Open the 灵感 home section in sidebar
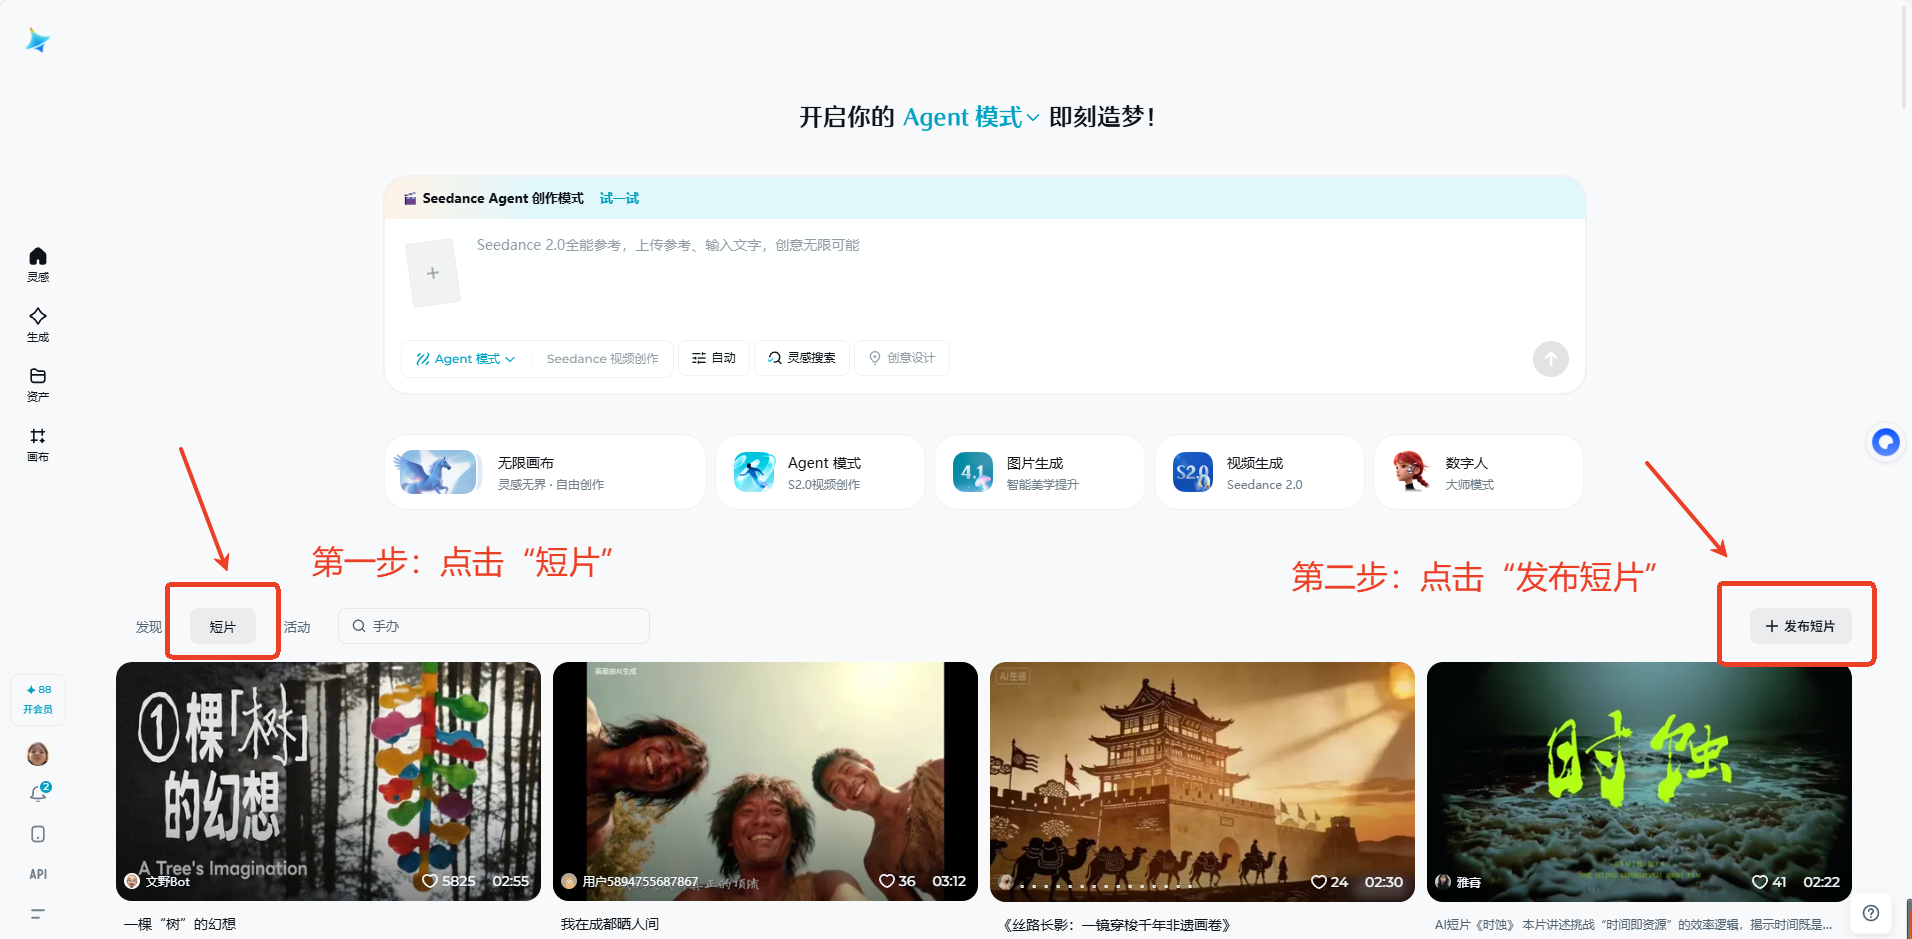This screenshot has width=1912, height=939. coord(37,263)
